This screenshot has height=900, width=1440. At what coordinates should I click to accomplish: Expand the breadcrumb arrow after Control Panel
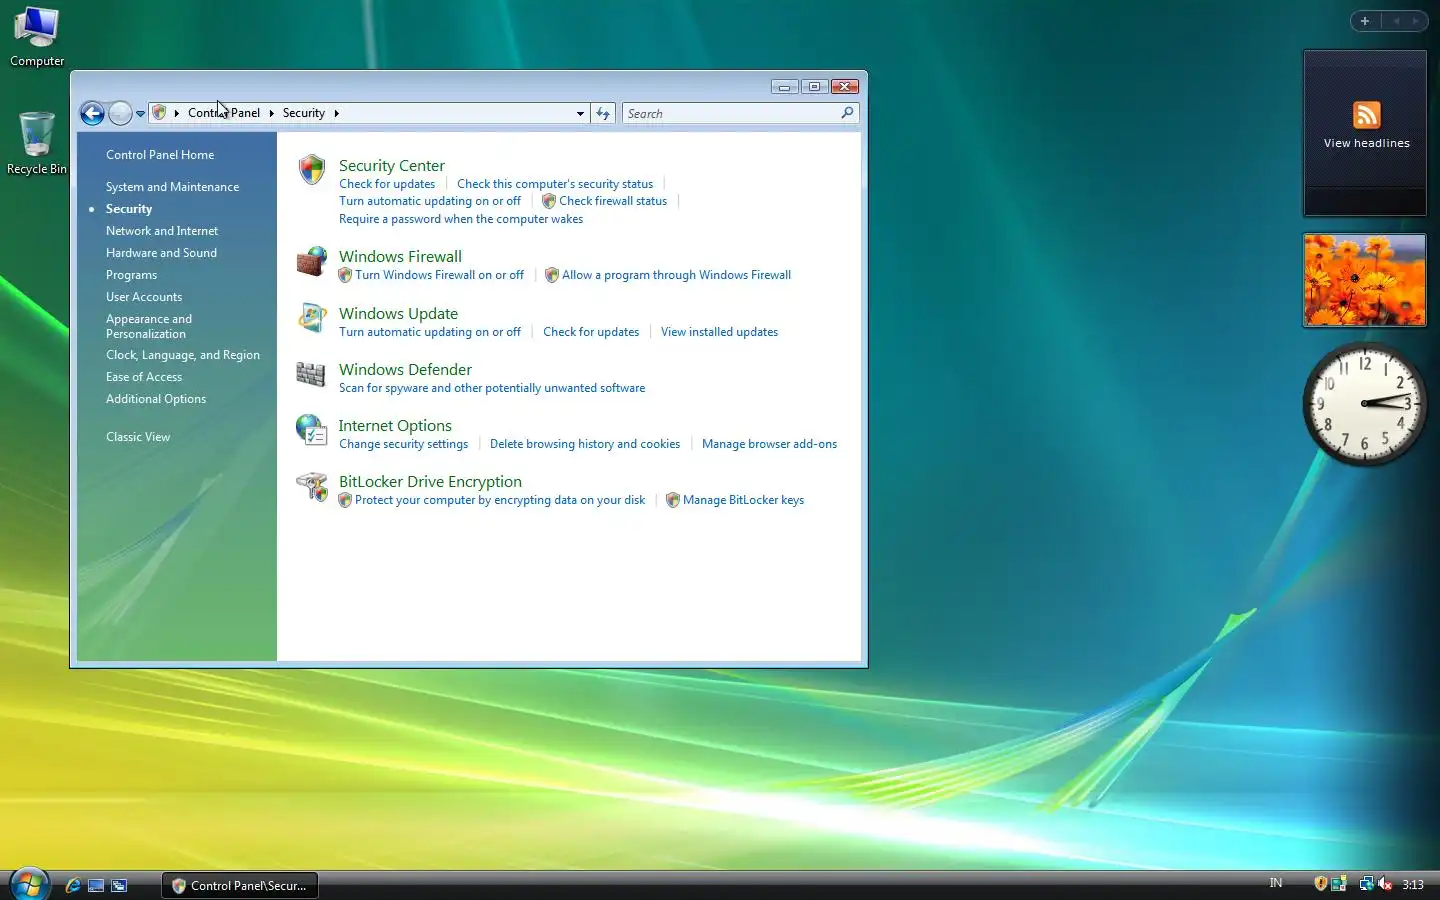pos(271,113)
